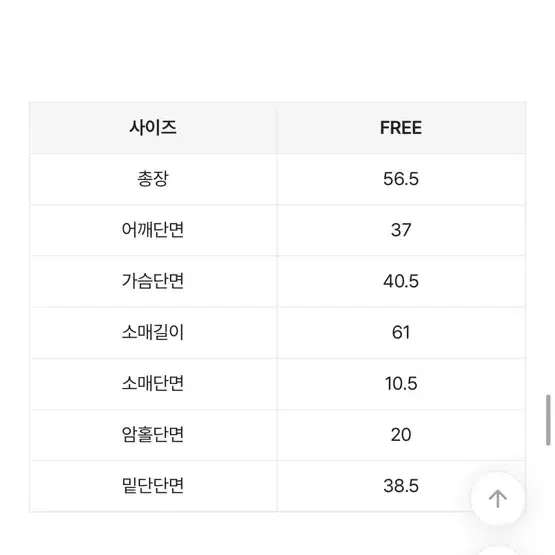Click the partially visible button at bottom right
This screenshot has height=555, width=555.
(498, 550)
